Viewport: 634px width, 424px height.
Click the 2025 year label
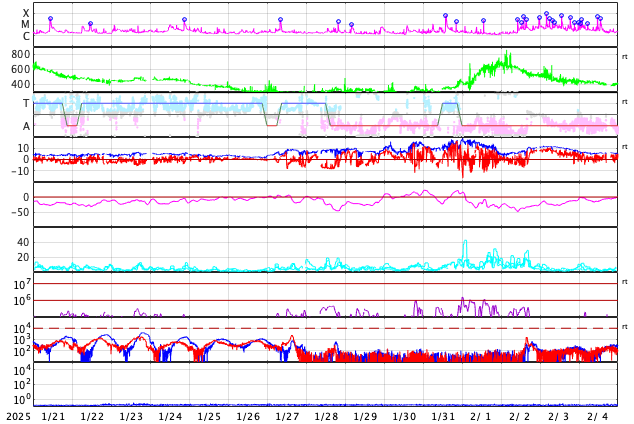18,416
